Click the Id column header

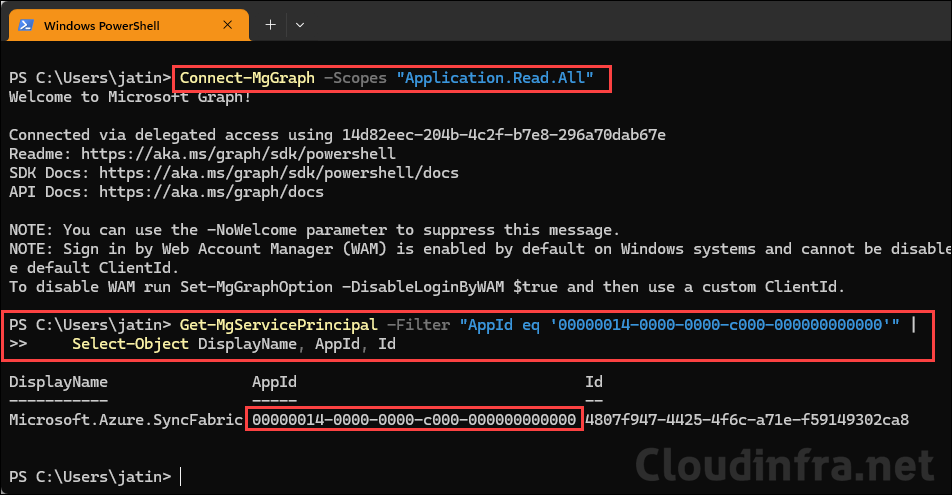[594, 382]
